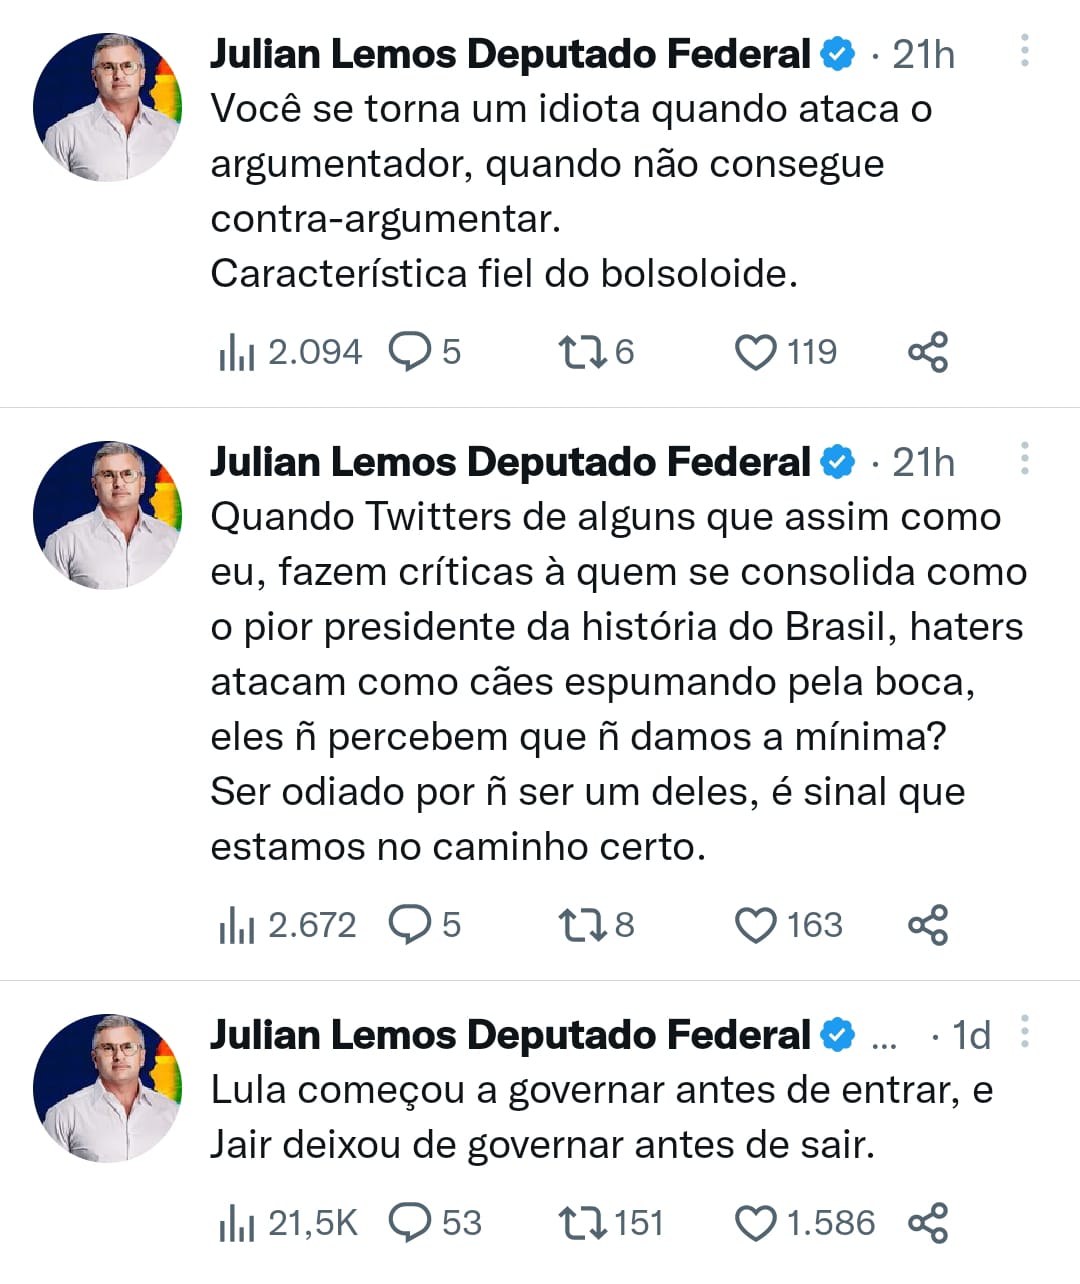The width and height of the screenshot is (1080, 1284).
Task: View analytics for the 2.672 views tweet
Action: (x=237, y=926)
